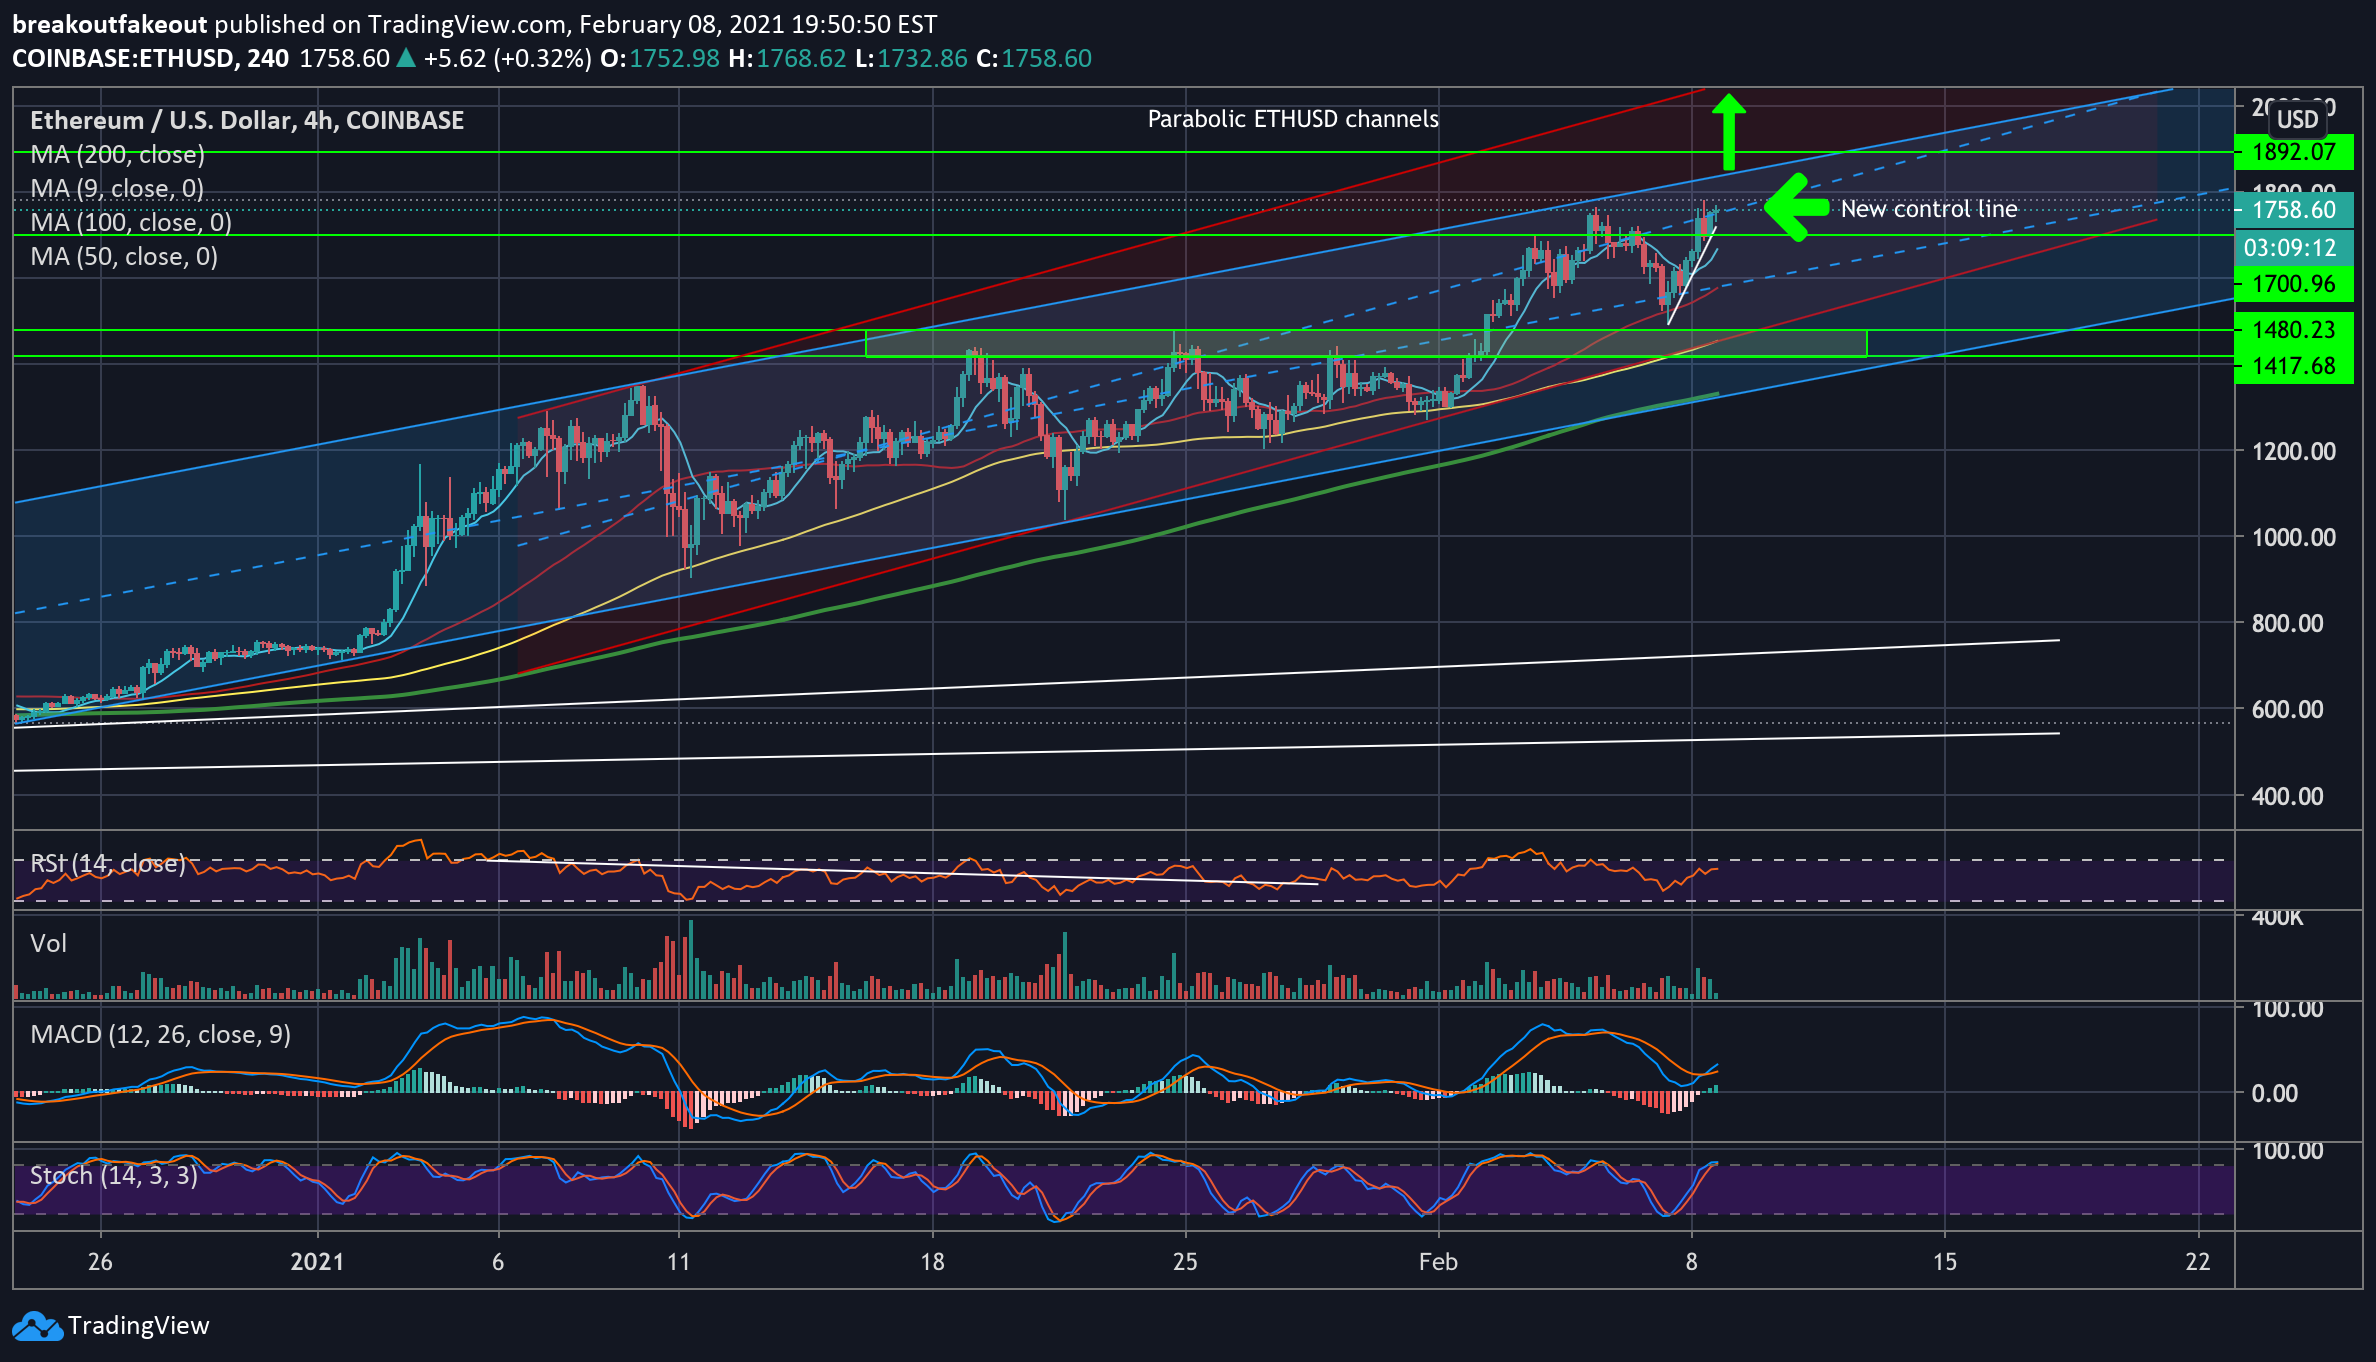2376x1362 pixels.
Task: Click the Ethereum / U.S. Dollar chart title
Action: [247, 121]
